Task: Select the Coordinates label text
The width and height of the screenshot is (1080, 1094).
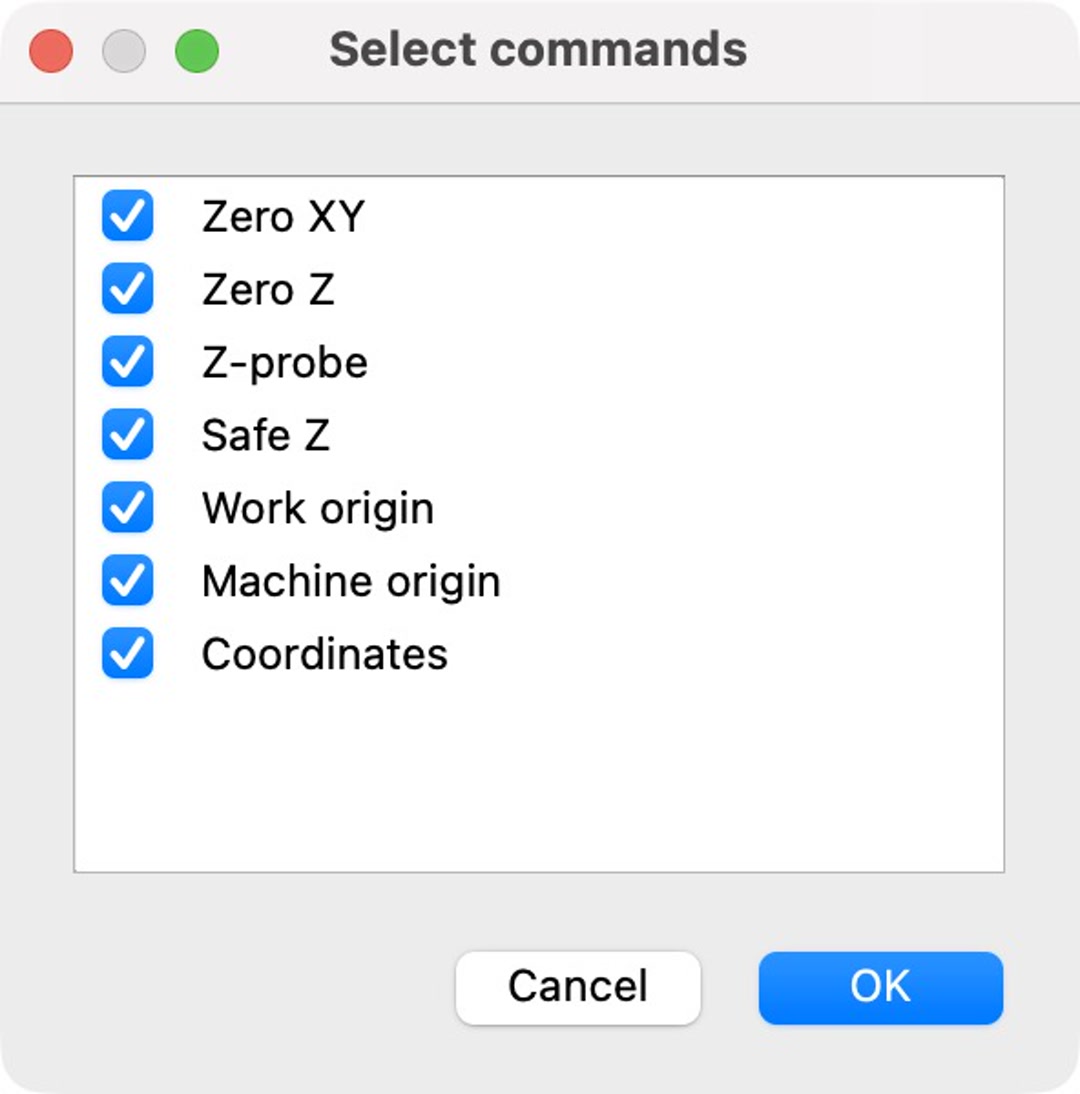Action: pos(324,654)
